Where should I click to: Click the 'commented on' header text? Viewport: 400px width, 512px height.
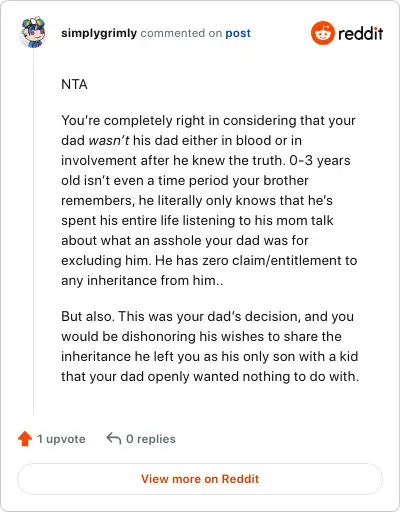pos(181,33)
